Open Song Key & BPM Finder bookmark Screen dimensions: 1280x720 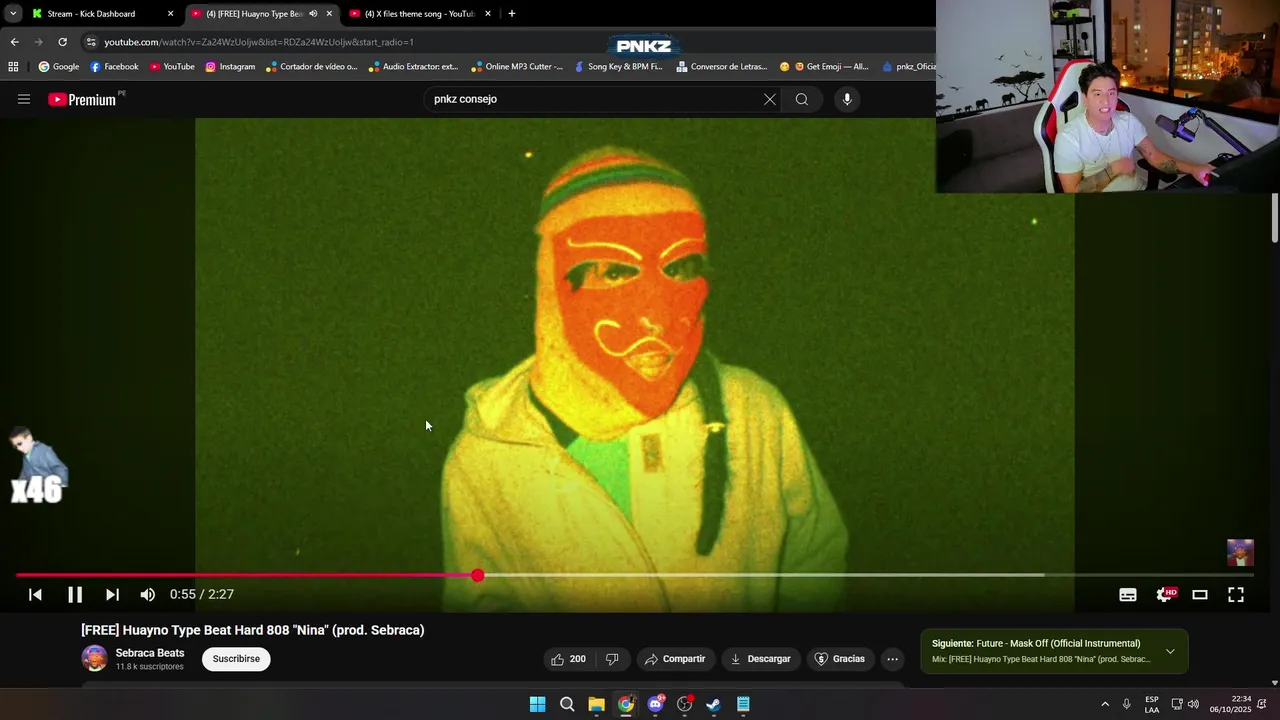point(618,67)
